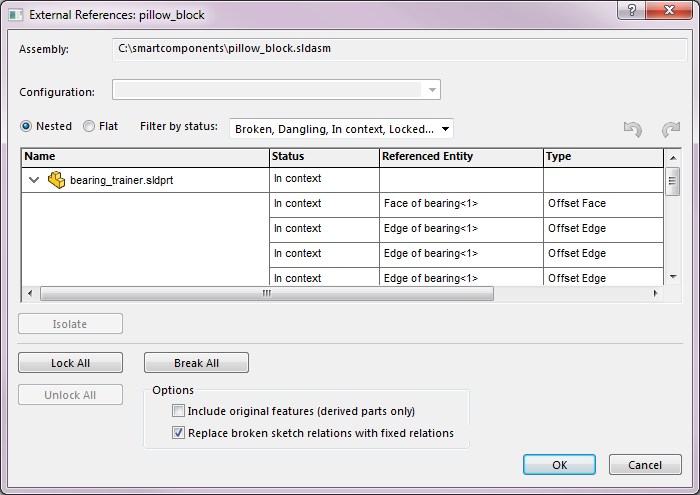Confirm with the OK button
The width and height of the screenshot is (700, 495).
tap(559, 465)
